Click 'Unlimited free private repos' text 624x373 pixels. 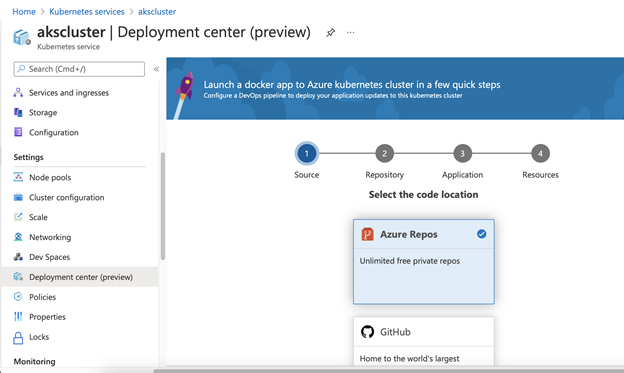[x=410, y=261]
